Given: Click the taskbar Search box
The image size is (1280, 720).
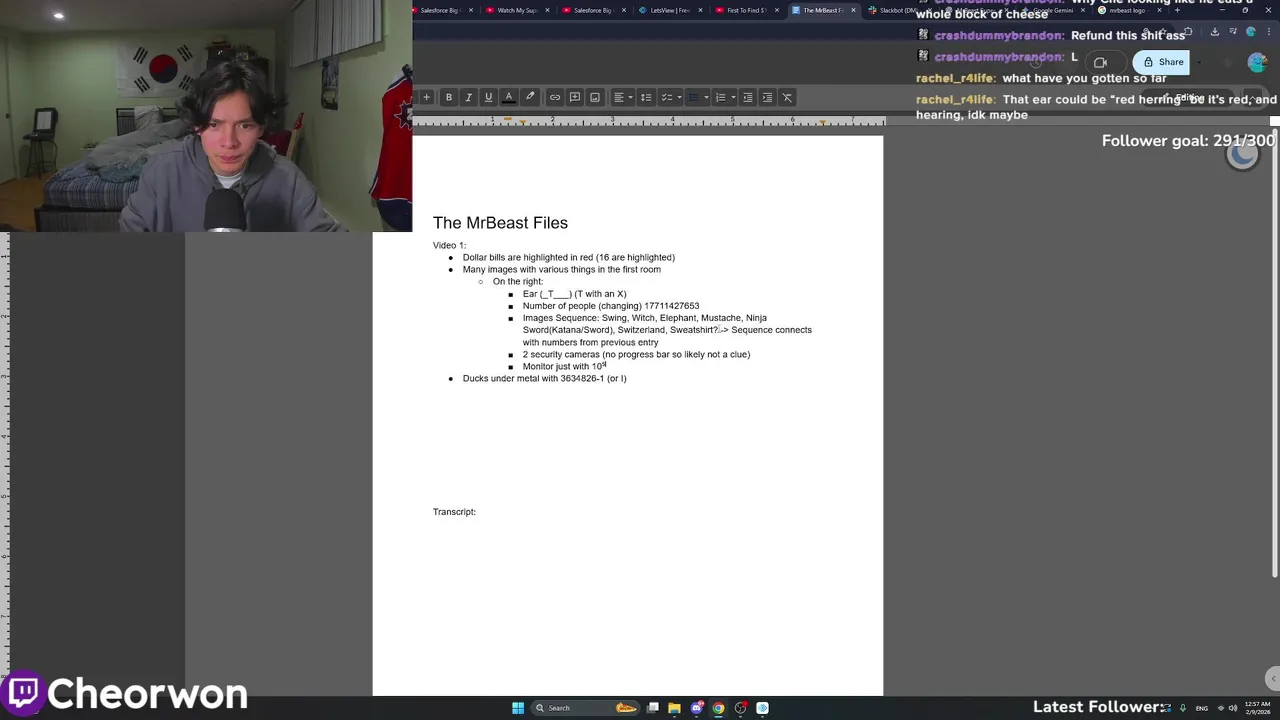Looking at the screenshot, I should point(587,708).
